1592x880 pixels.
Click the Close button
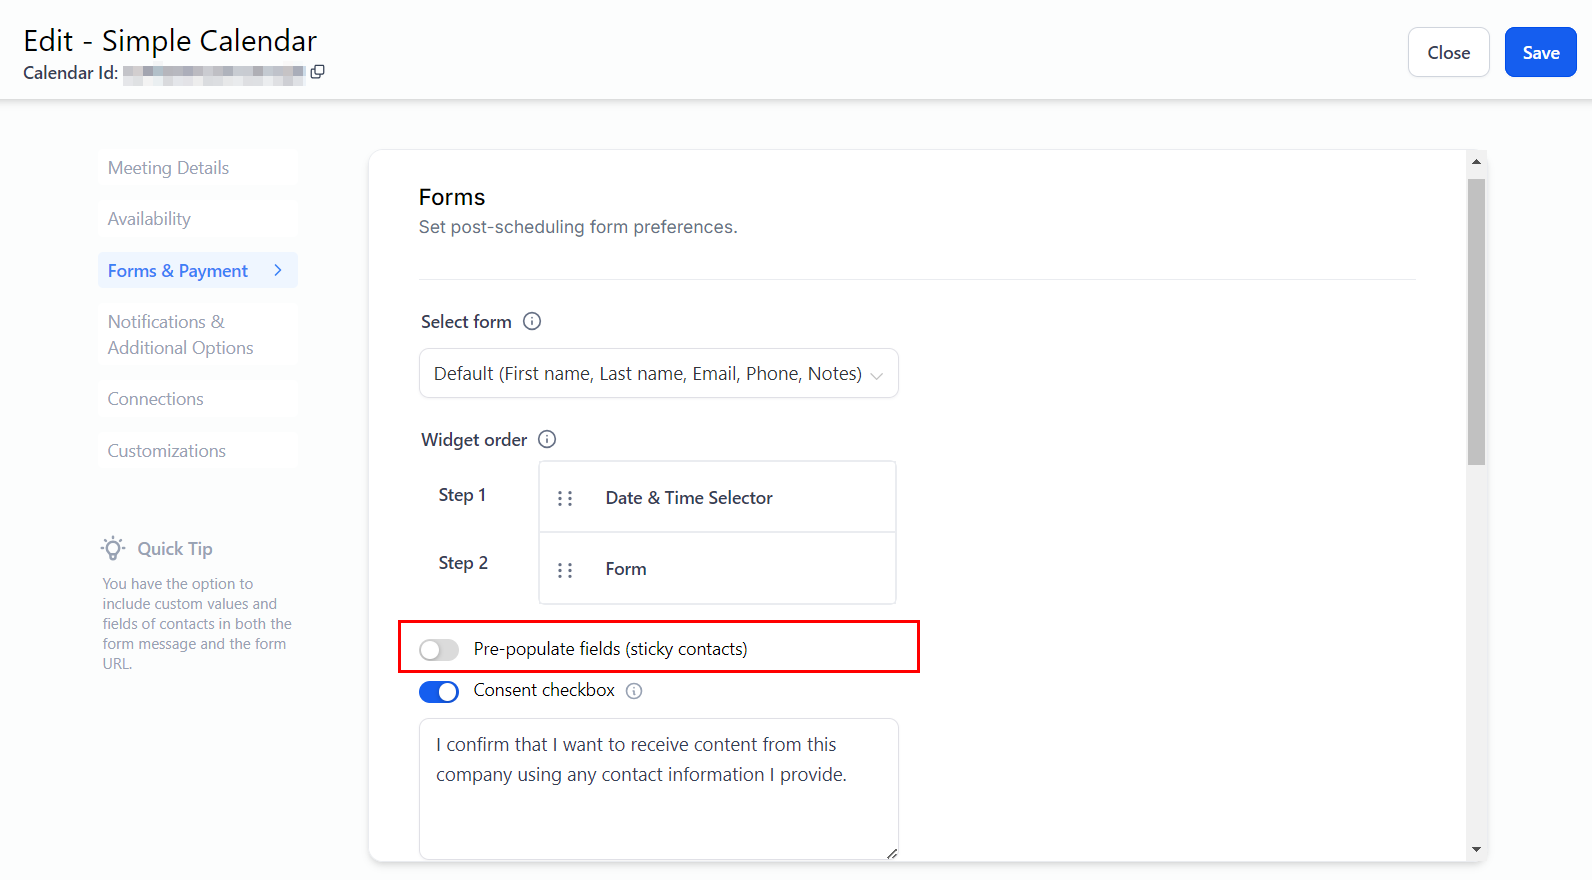(1448, 53)
